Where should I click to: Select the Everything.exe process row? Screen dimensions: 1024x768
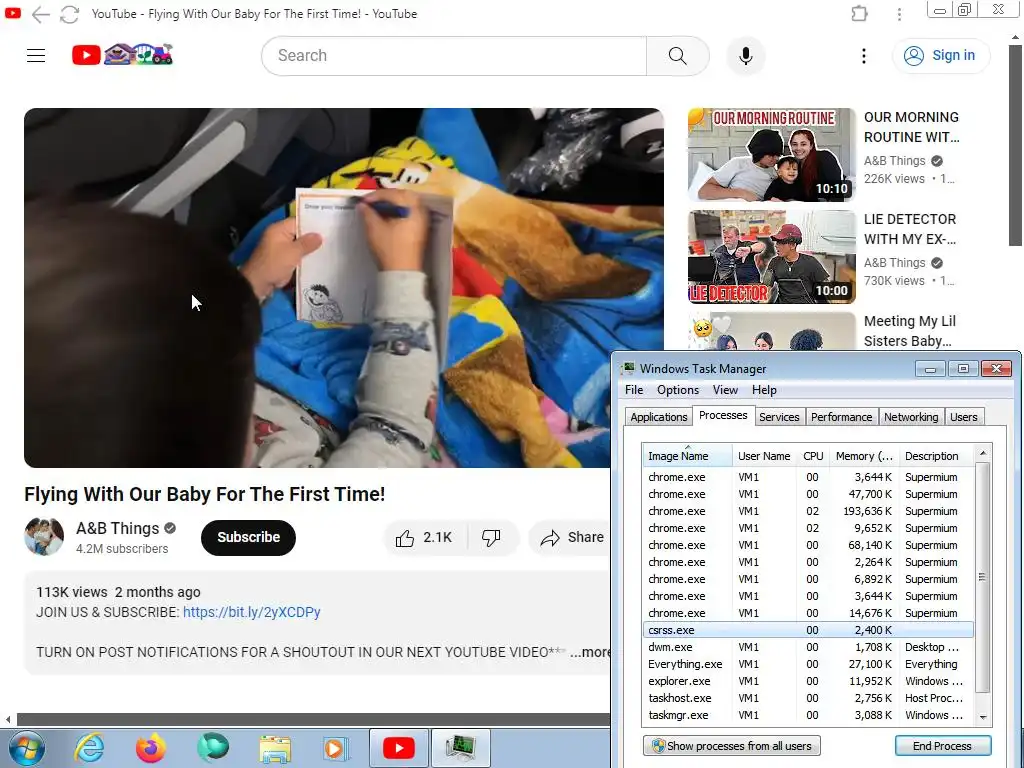coord(808,664)
